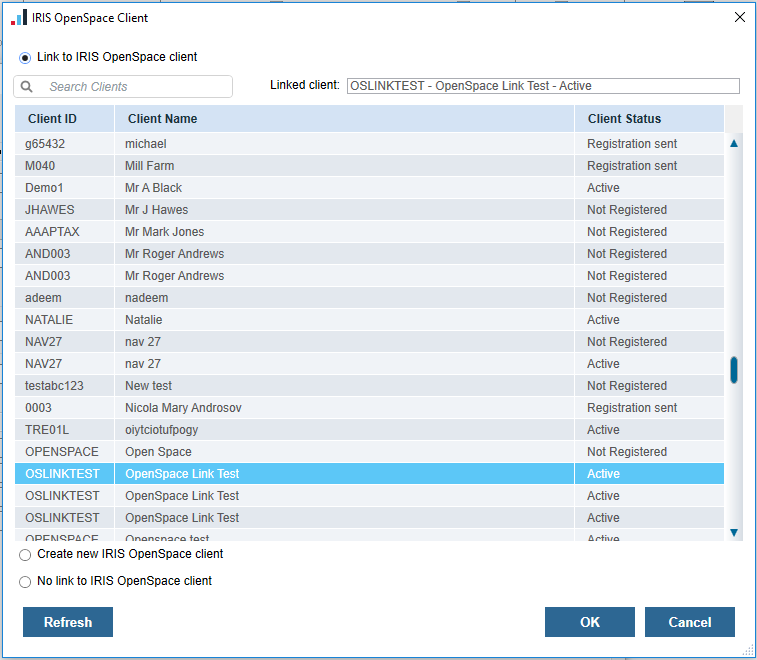
Task: Select the Nicola Mary Androsov row
Action: (369, 408)
